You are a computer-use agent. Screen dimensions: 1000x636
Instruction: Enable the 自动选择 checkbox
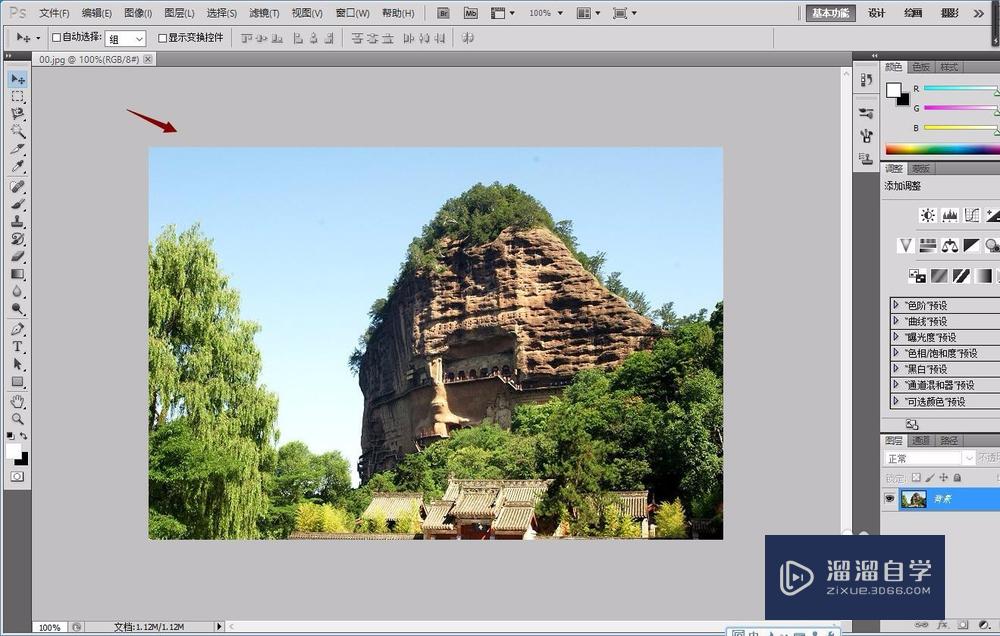tap(56, 38)
